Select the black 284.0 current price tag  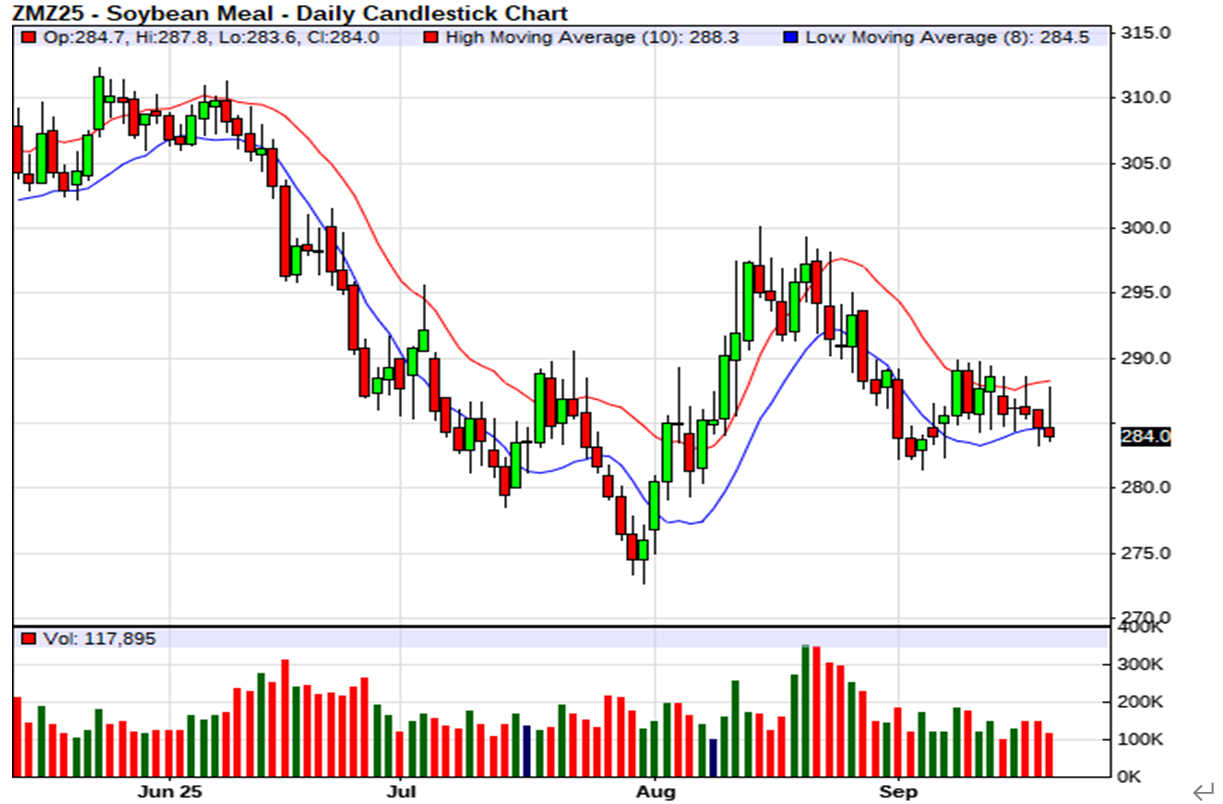click(x=1145, y=437)
